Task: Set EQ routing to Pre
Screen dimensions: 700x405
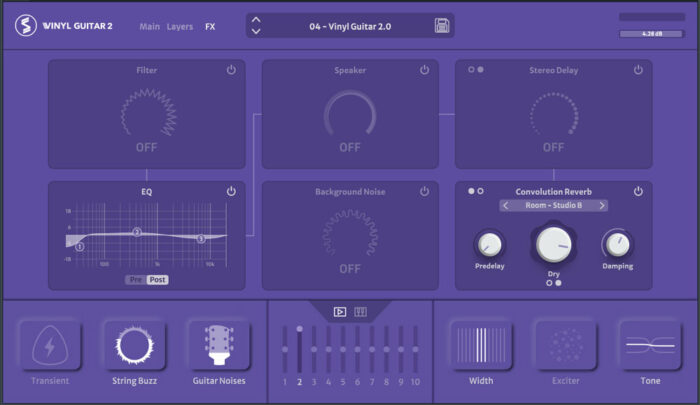Action: click(x=135, y=280)
